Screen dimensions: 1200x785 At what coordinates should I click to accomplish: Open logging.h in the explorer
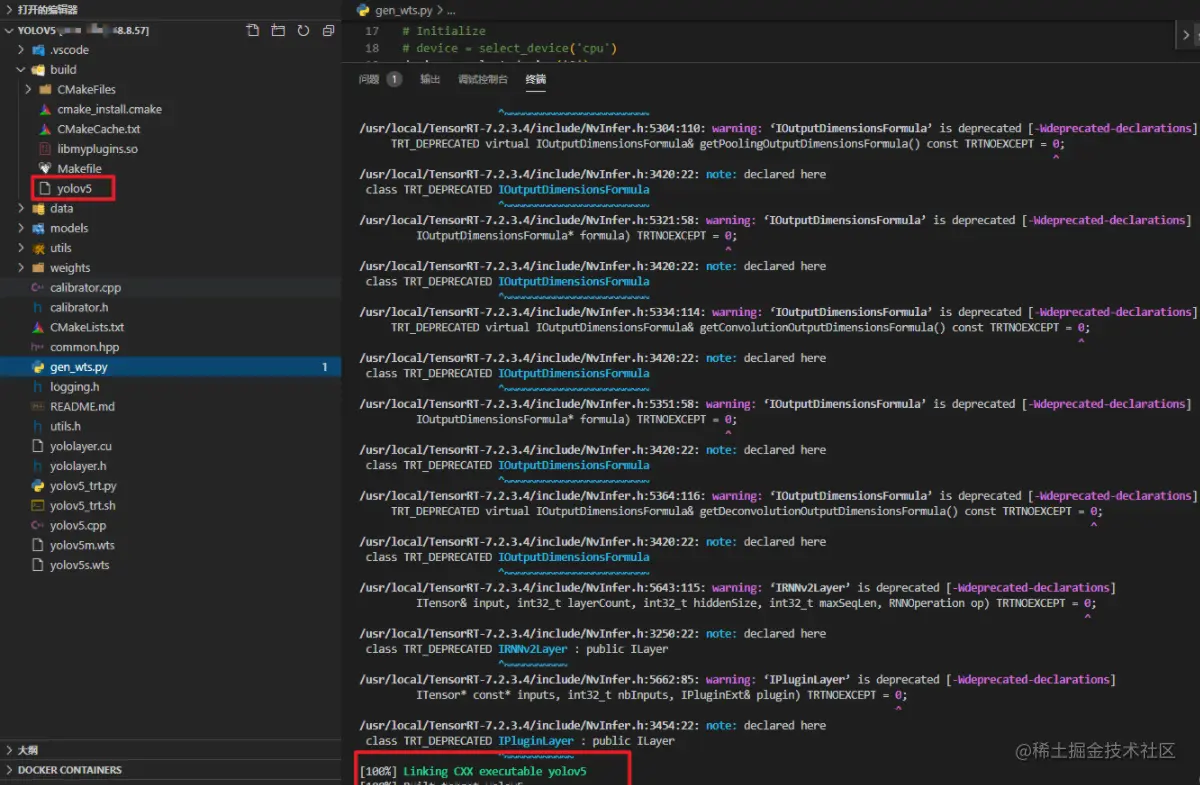tap(75, 386)
